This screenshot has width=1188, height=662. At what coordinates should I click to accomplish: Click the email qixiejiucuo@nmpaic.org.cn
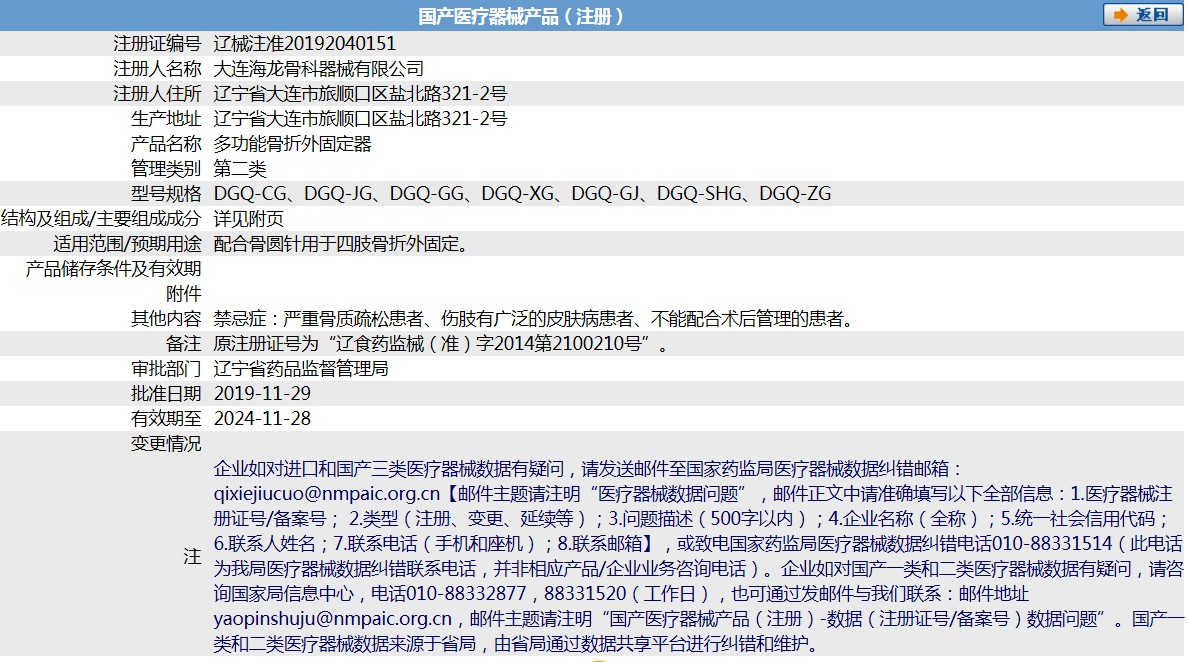(327, 494)
